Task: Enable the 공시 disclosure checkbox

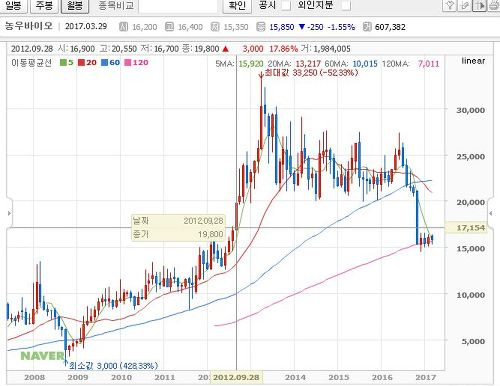Action: click(286, 5)
